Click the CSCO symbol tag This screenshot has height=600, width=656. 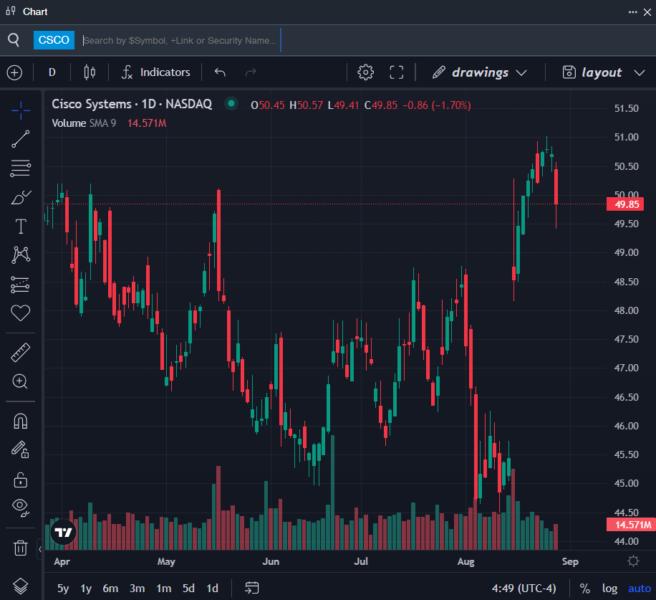coord(54,40)
